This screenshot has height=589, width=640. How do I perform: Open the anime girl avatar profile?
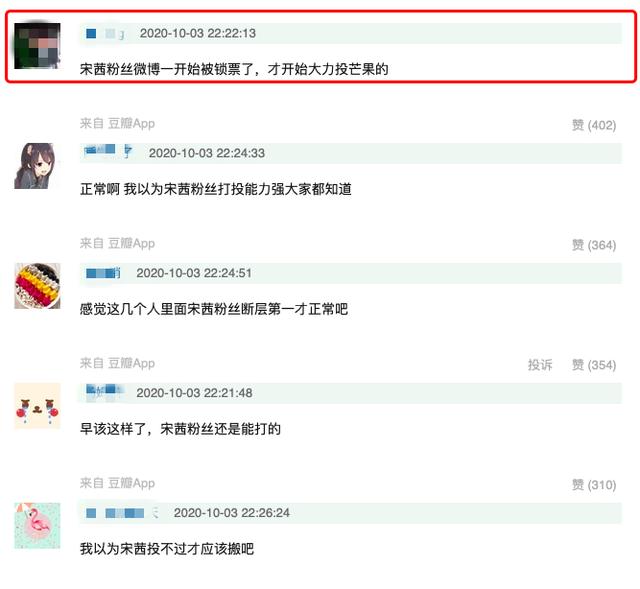click(x=37, y=166)
